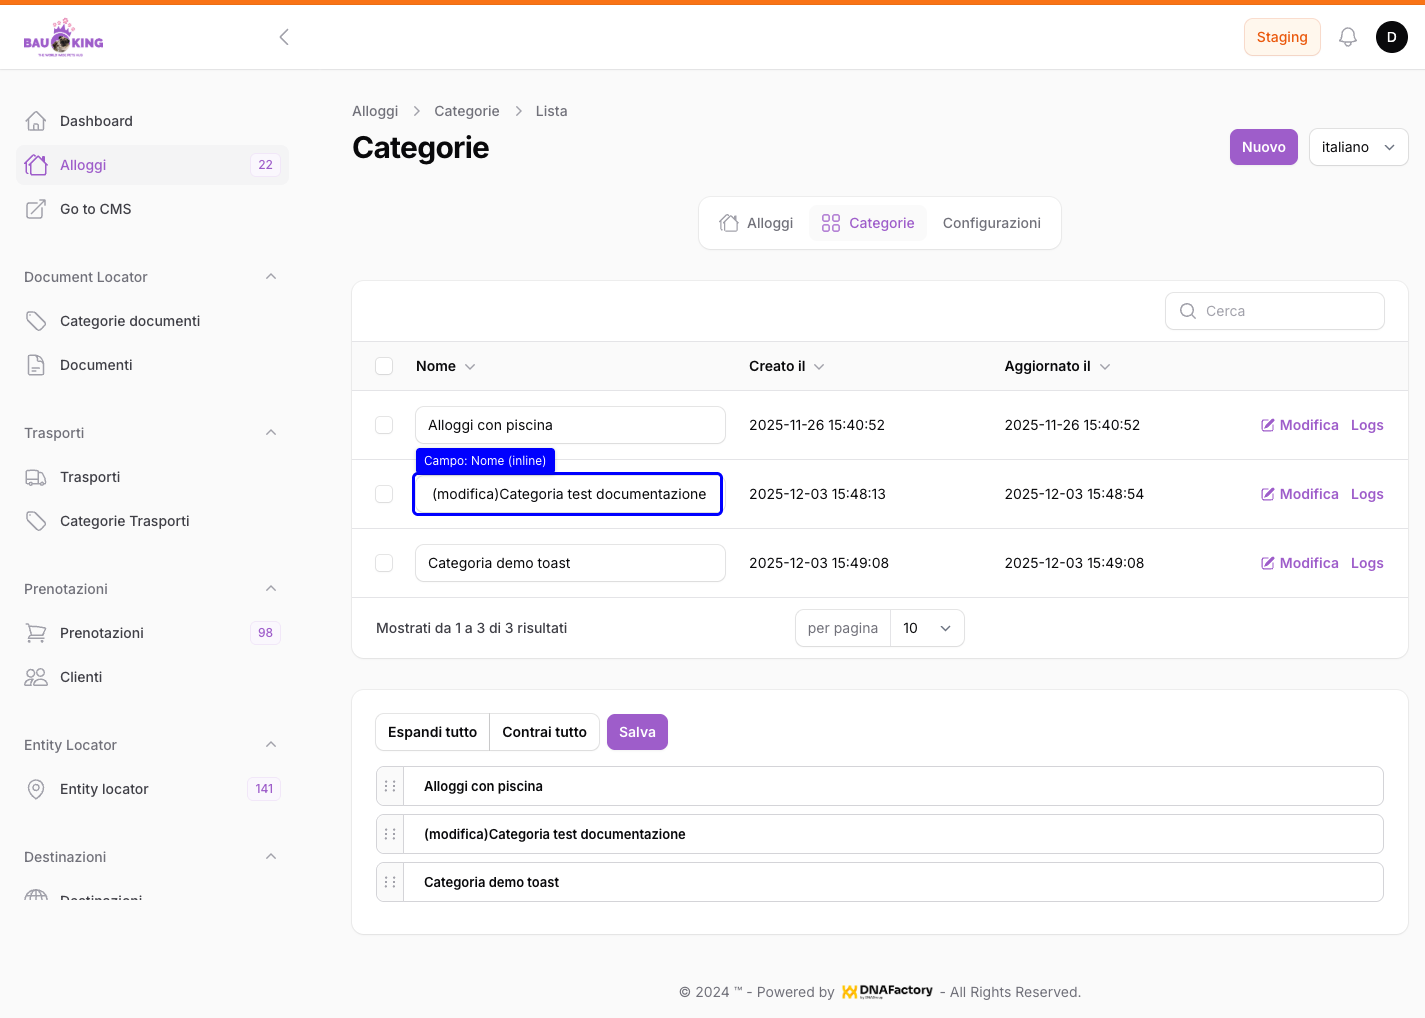
Task: Open the user avatar D menu
Action: (1391, 37)
